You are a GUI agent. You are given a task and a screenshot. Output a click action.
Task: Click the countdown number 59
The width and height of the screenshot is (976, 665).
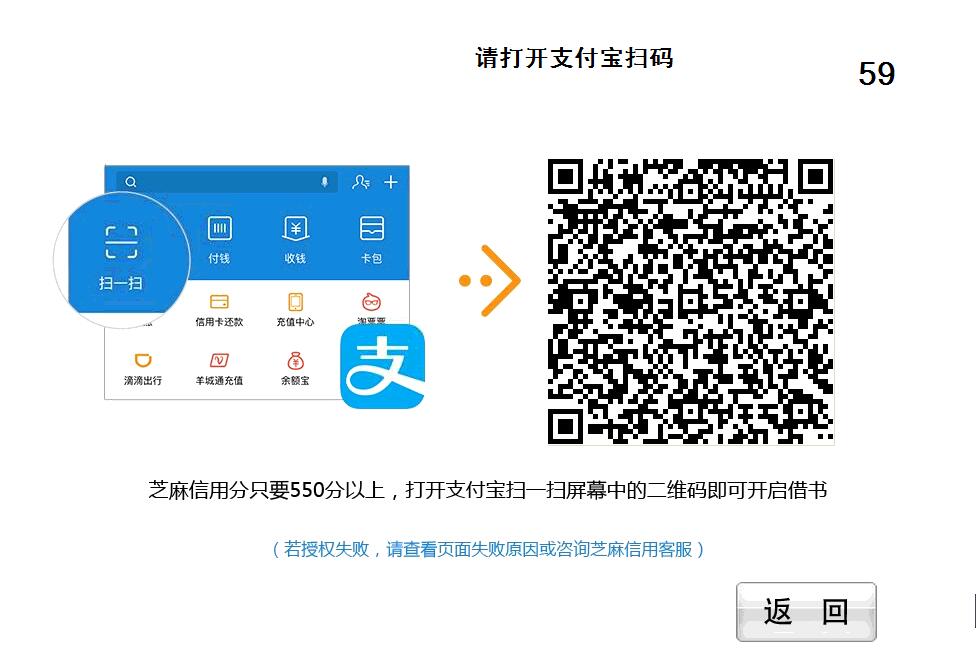(876, 73)
